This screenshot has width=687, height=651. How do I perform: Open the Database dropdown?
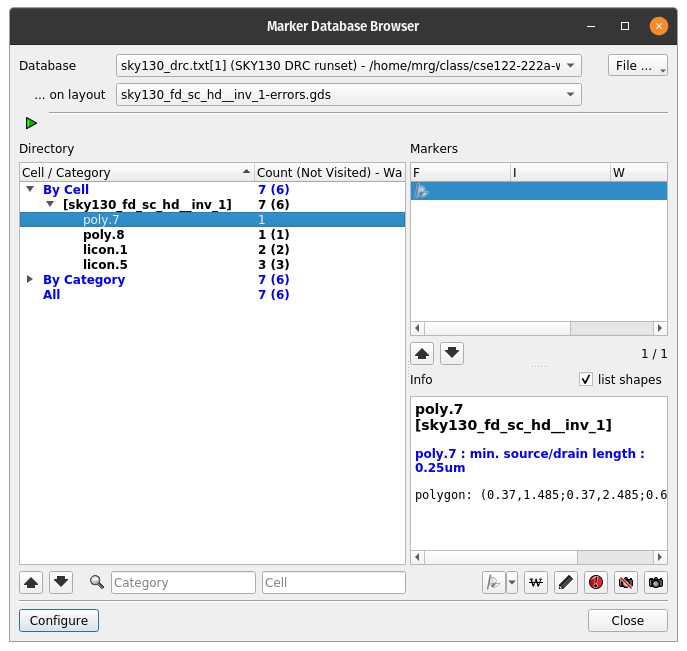pyautogui.click(x=349, y=66)
